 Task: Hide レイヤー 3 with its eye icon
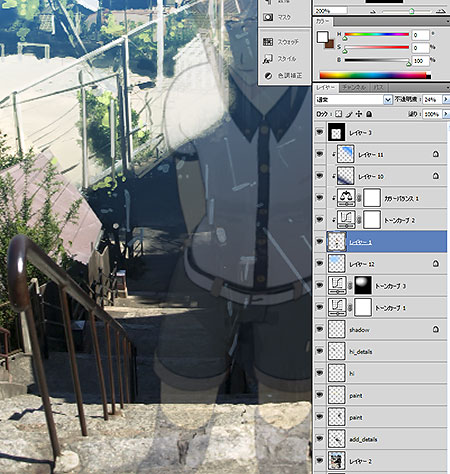[x=320, y=132]
